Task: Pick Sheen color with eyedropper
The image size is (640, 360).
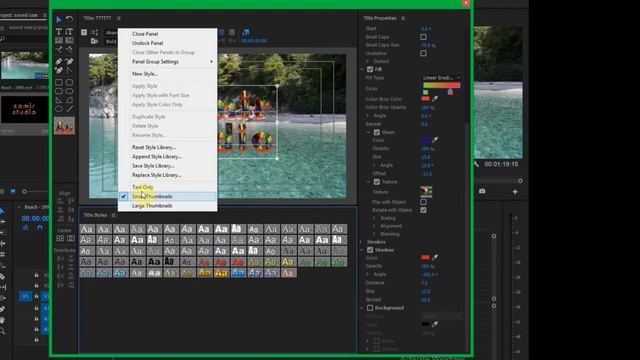Action: coord(435,140)
